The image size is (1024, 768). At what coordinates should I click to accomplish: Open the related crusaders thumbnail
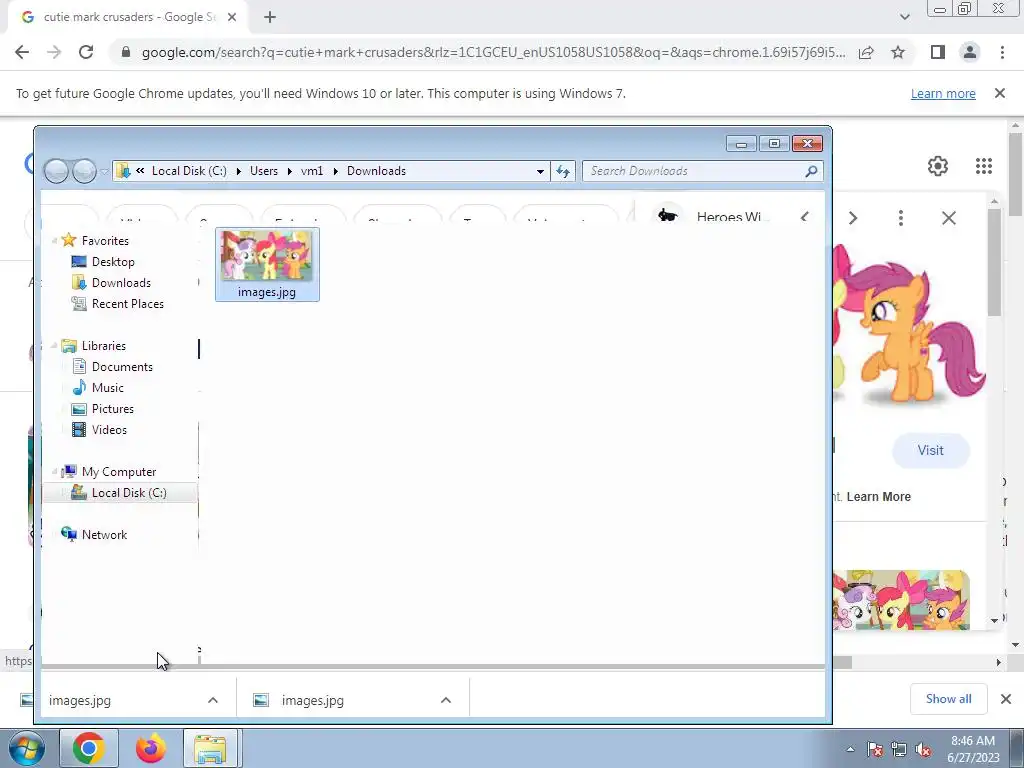coord(901,600)
